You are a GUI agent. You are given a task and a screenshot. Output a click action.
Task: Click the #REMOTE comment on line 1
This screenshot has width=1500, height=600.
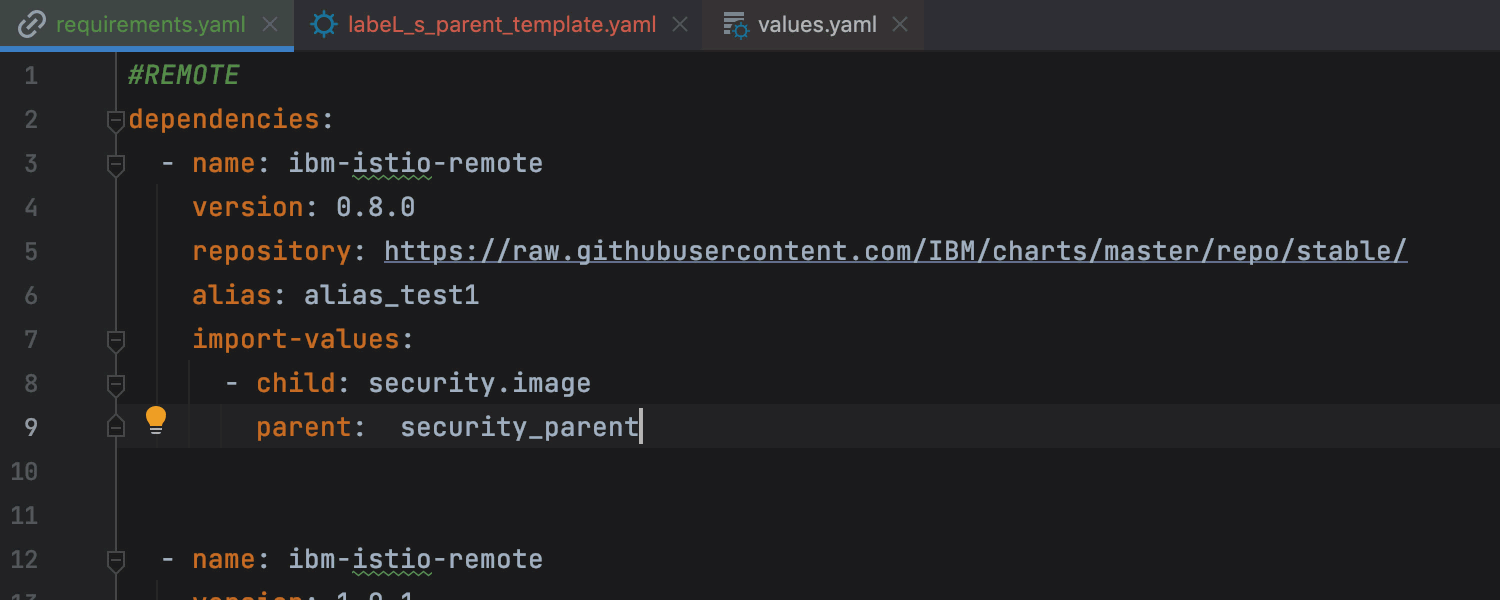(x=184, y=76)
